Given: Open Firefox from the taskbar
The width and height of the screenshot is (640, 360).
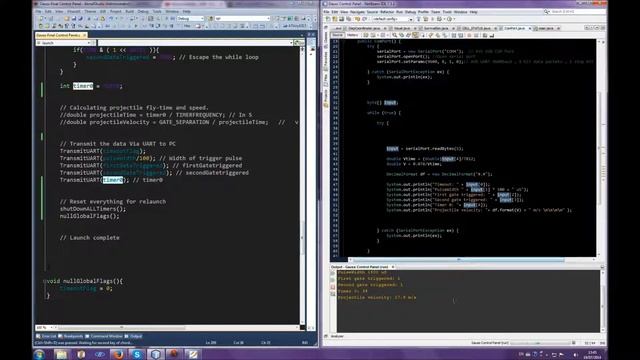Looking at the screenshot, I should [x=118, y=354].
